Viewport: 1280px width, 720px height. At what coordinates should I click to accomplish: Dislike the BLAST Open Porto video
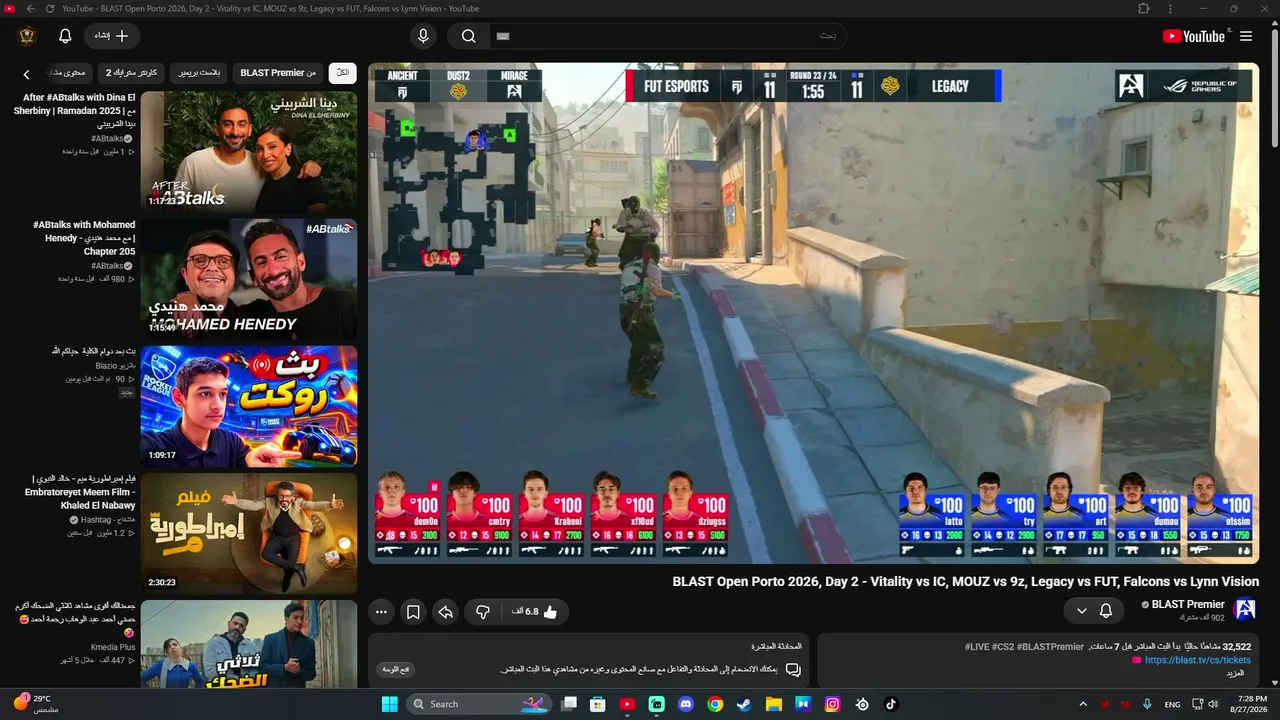[x=483, y=612]
